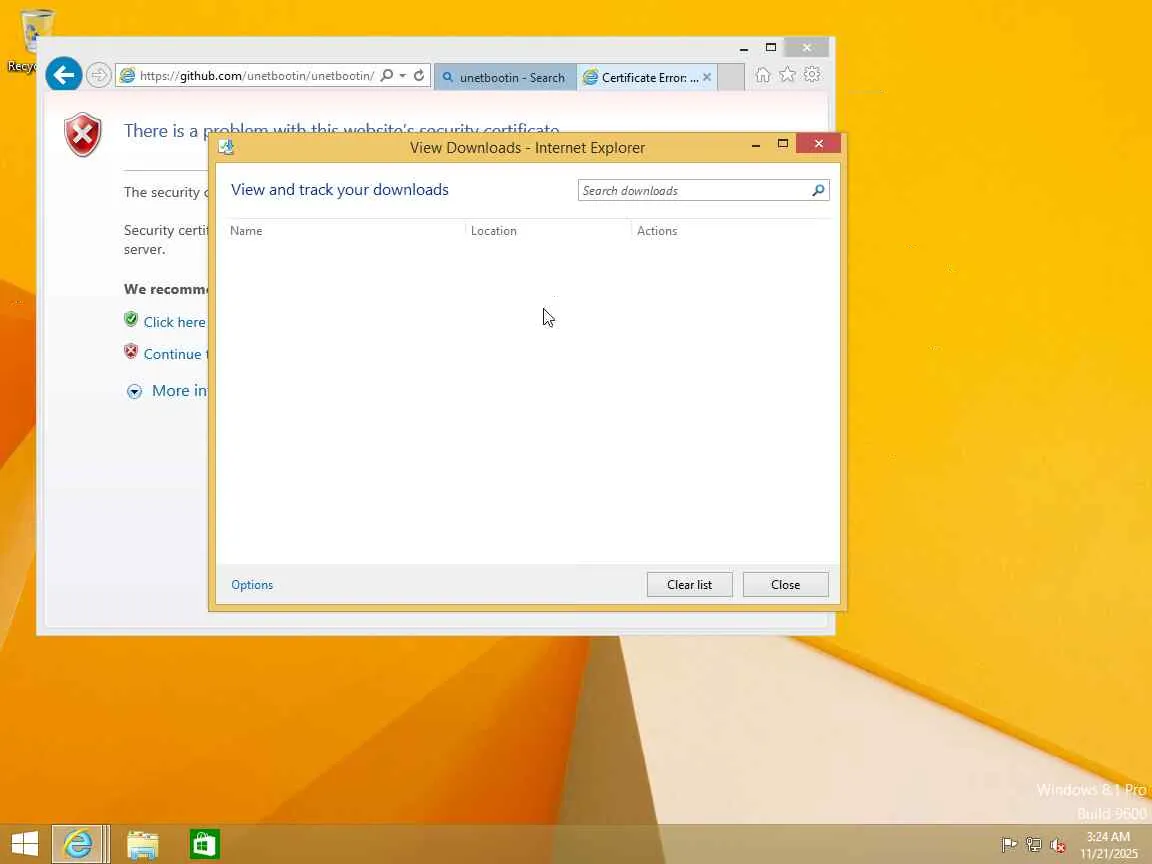Minimize the View Downloads window
This screenshot has height=864, width=1152.
(x=755, y=144)
